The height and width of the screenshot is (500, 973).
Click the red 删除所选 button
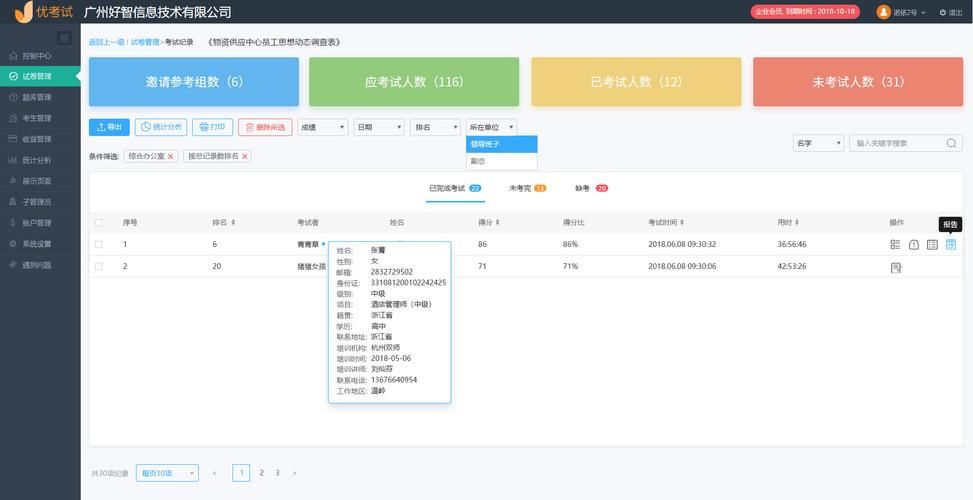tap(265, 127)
